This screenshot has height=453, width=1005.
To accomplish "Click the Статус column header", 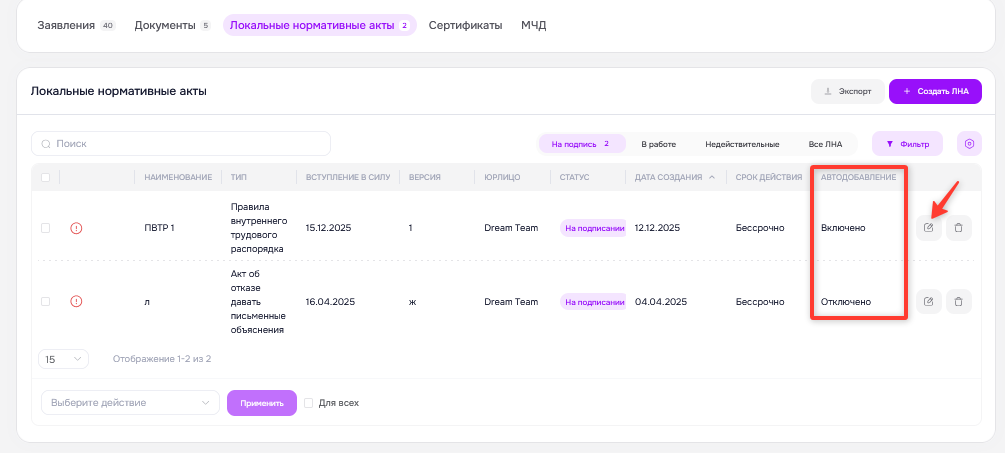I will (574, 177).
